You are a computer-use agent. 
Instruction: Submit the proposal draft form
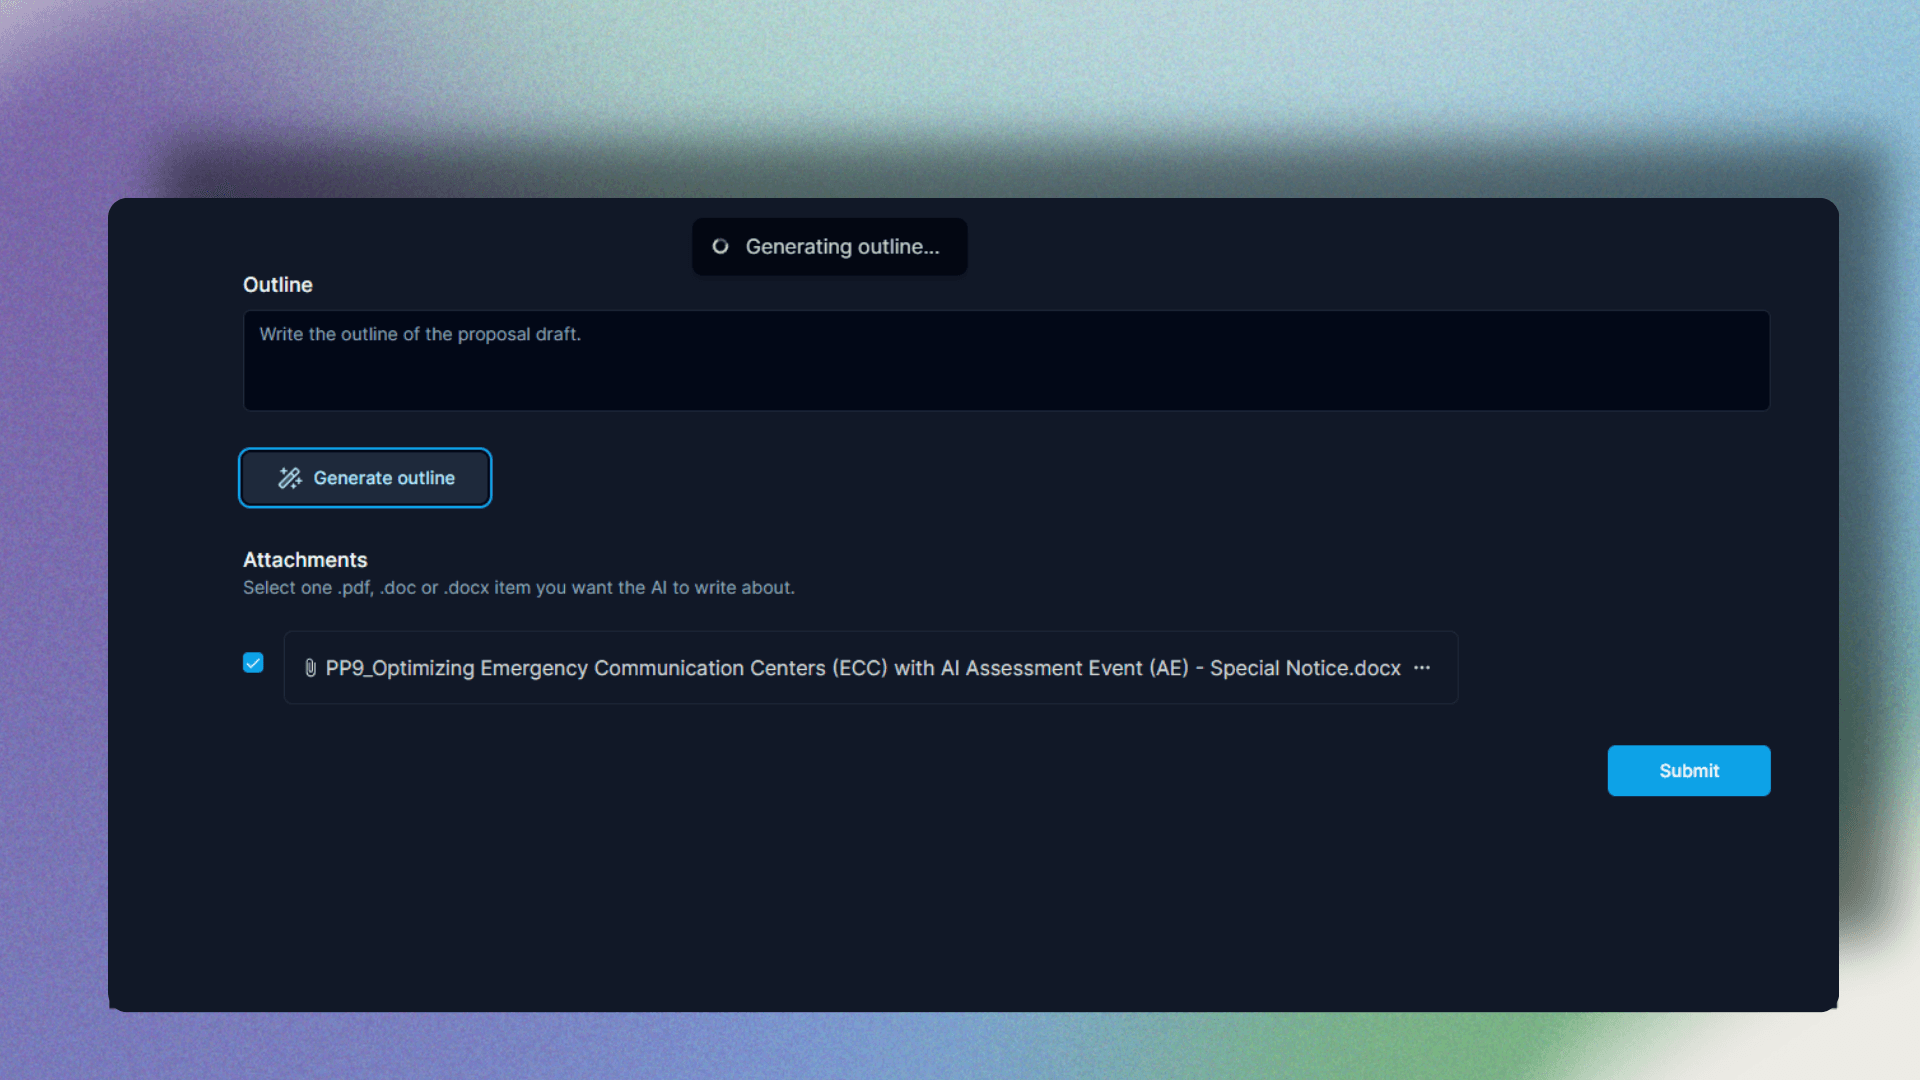coord(1688,771)
